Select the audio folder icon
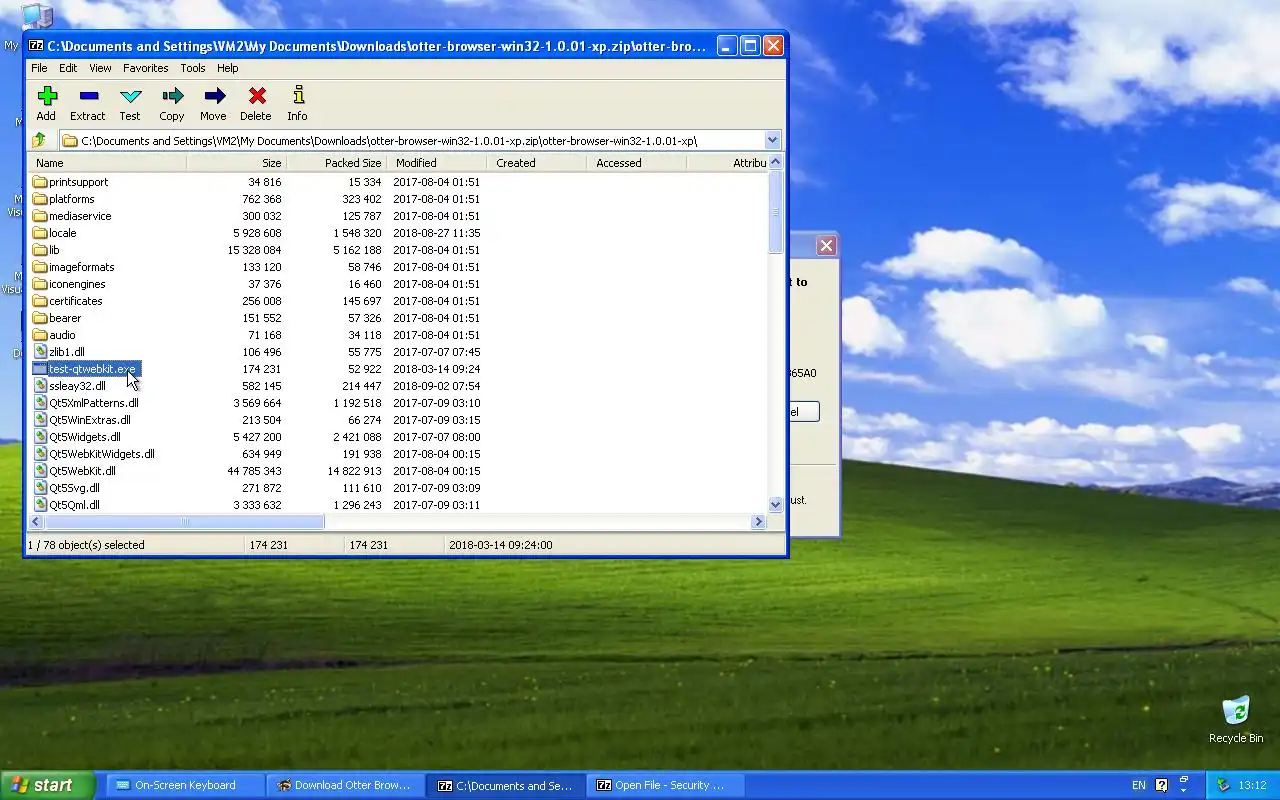Screen dimensions: 1280x800 [x=40, y=335]
